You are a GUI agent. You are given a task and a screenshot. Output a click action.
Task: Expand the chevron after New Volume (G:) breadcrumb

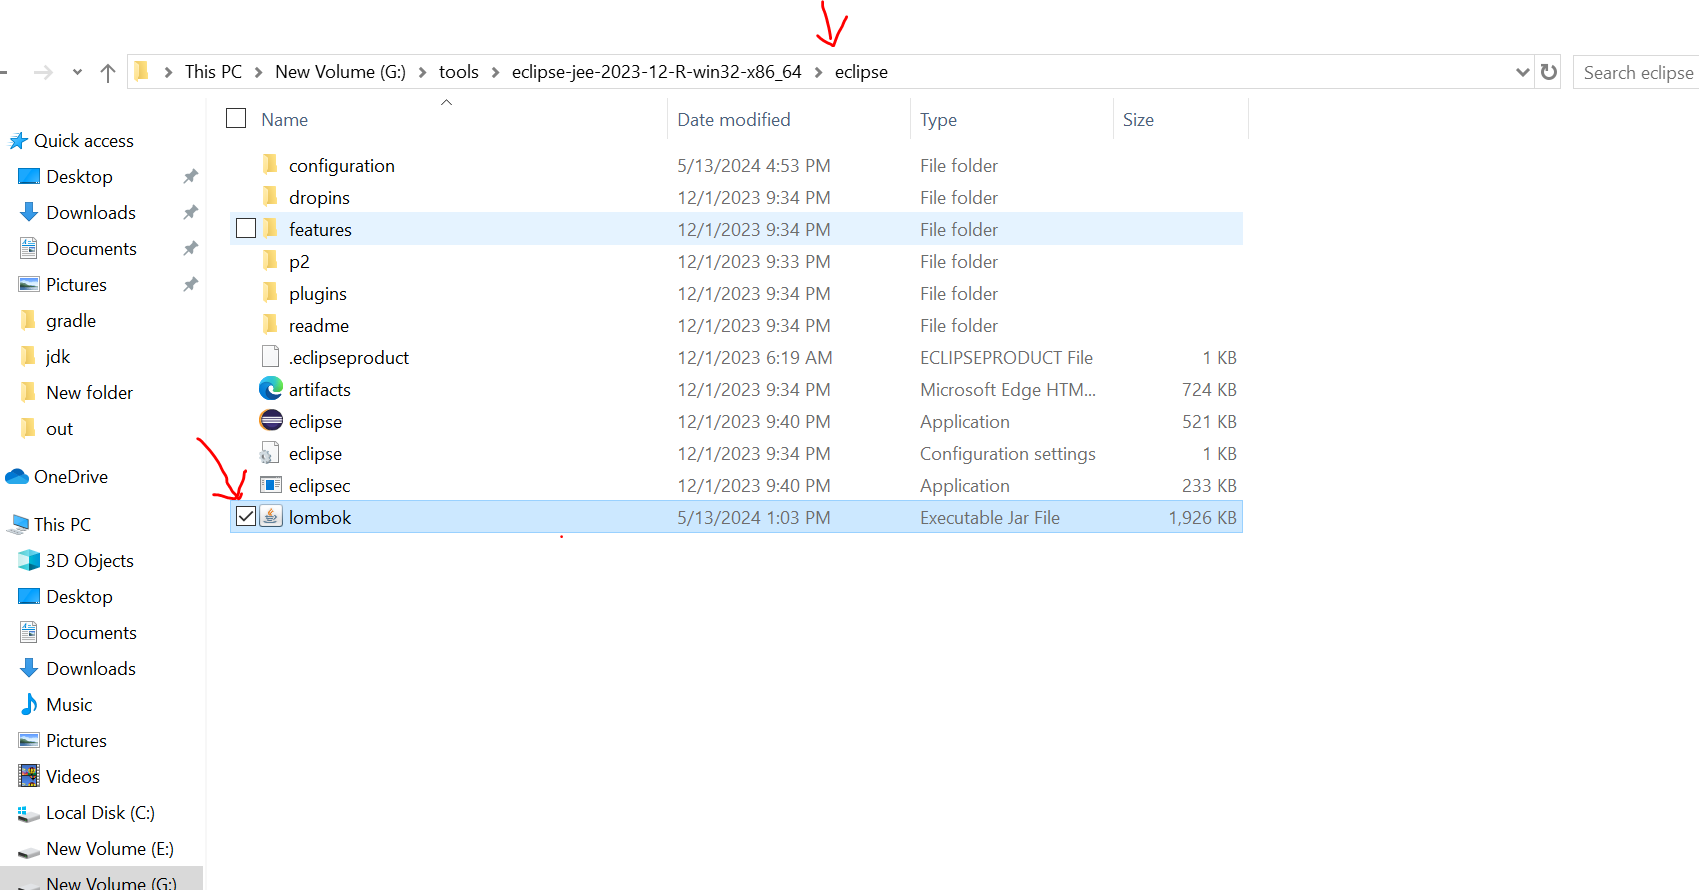[422, 72]
